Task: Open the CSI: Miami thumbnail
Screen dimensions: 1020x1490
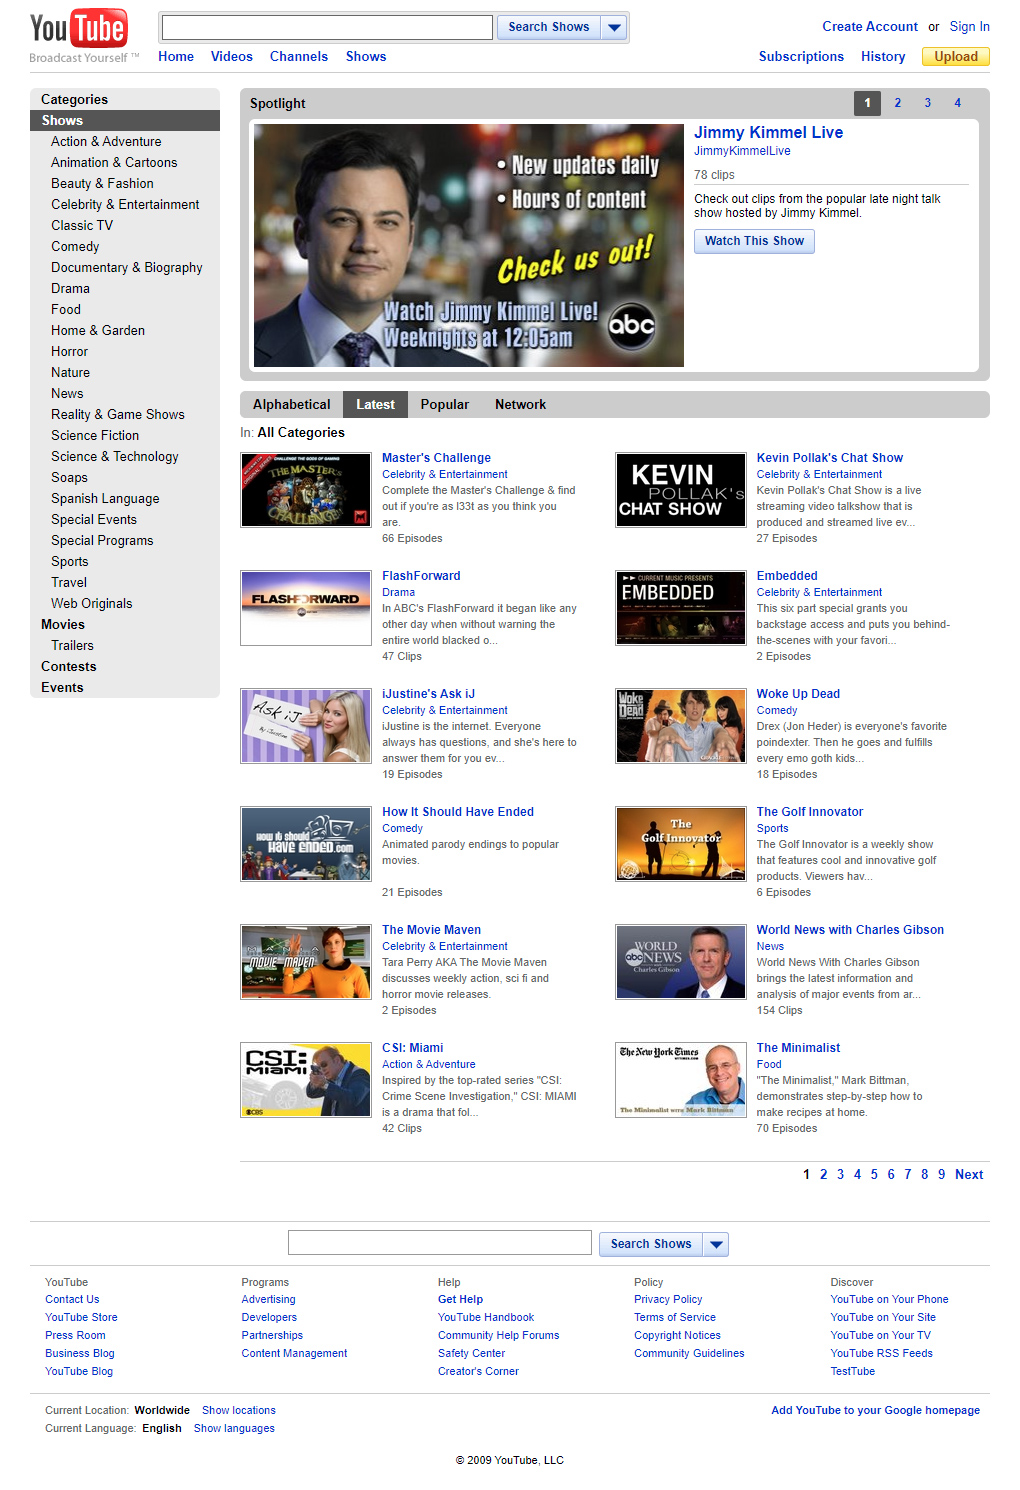Action: [x=306, y=1080]
